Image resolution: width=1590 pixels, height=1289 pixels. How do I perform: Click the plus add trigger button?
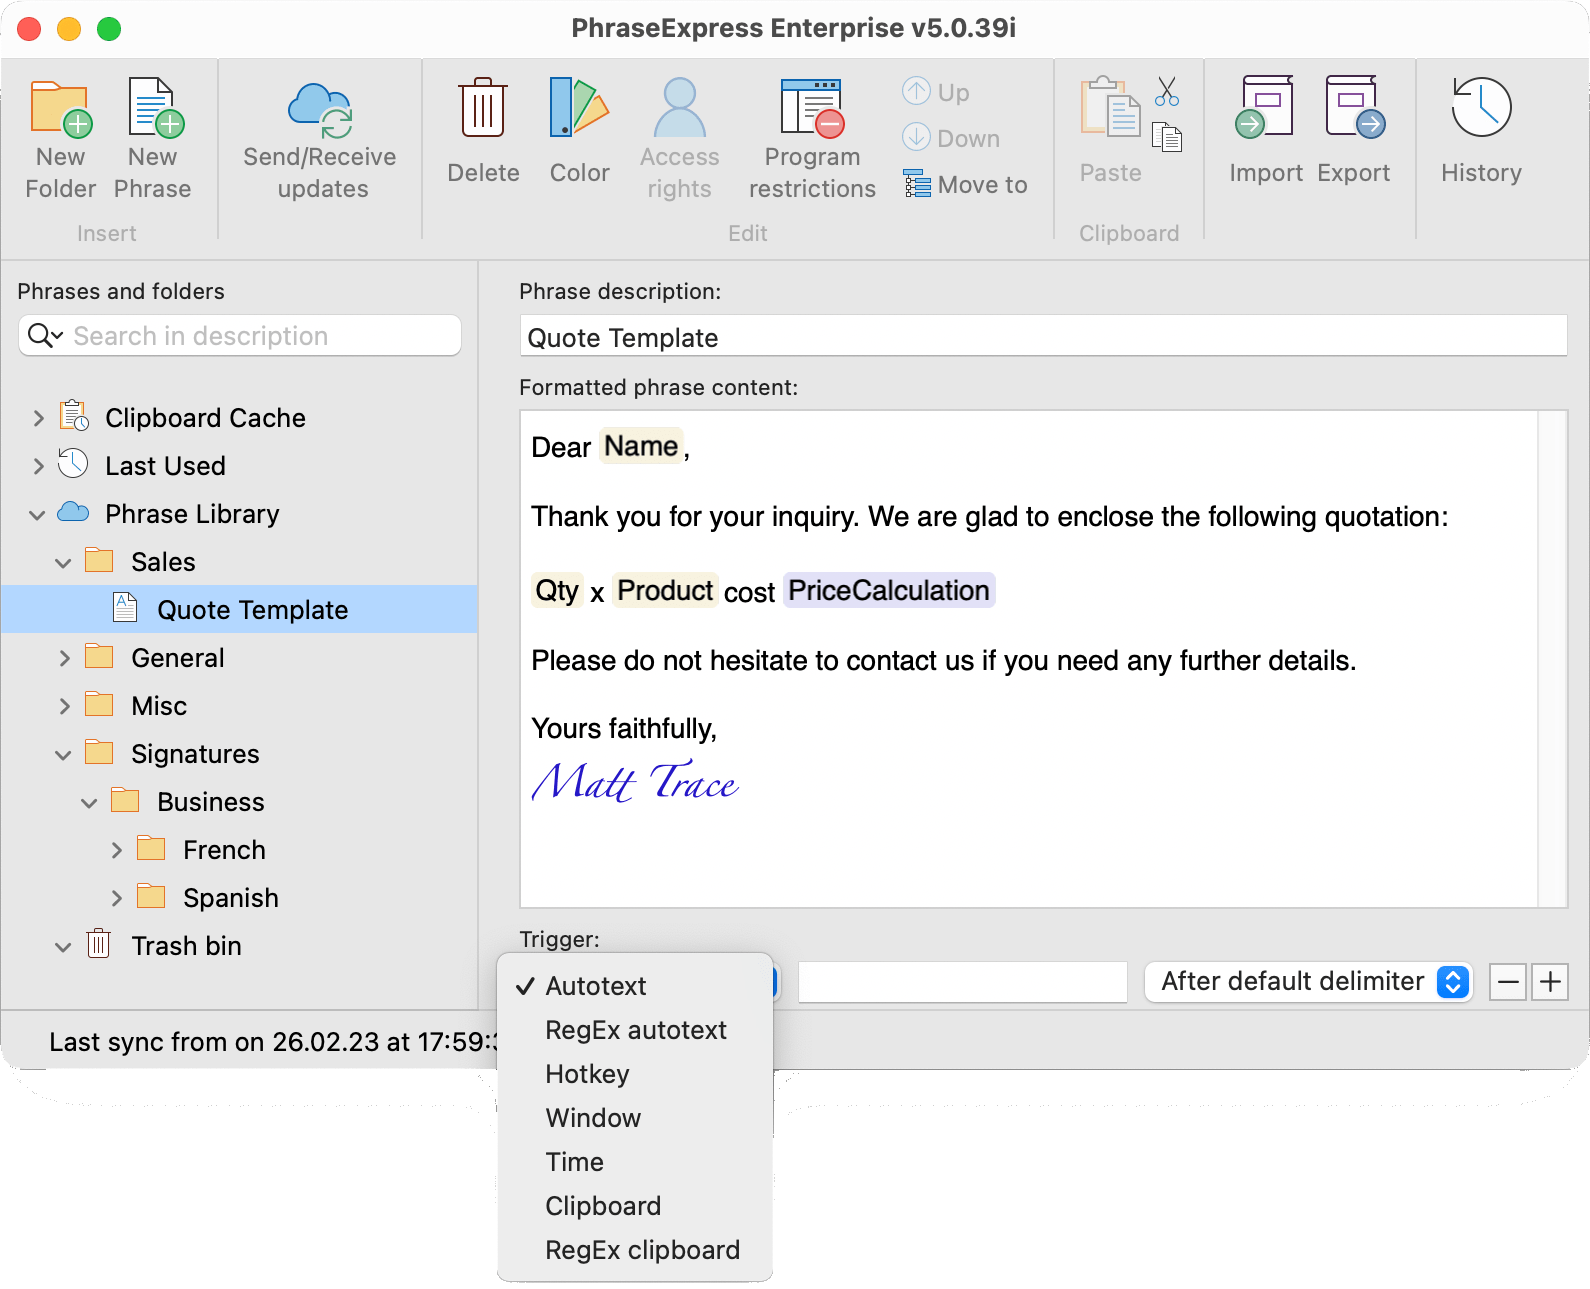click(x=1550, y=982)
